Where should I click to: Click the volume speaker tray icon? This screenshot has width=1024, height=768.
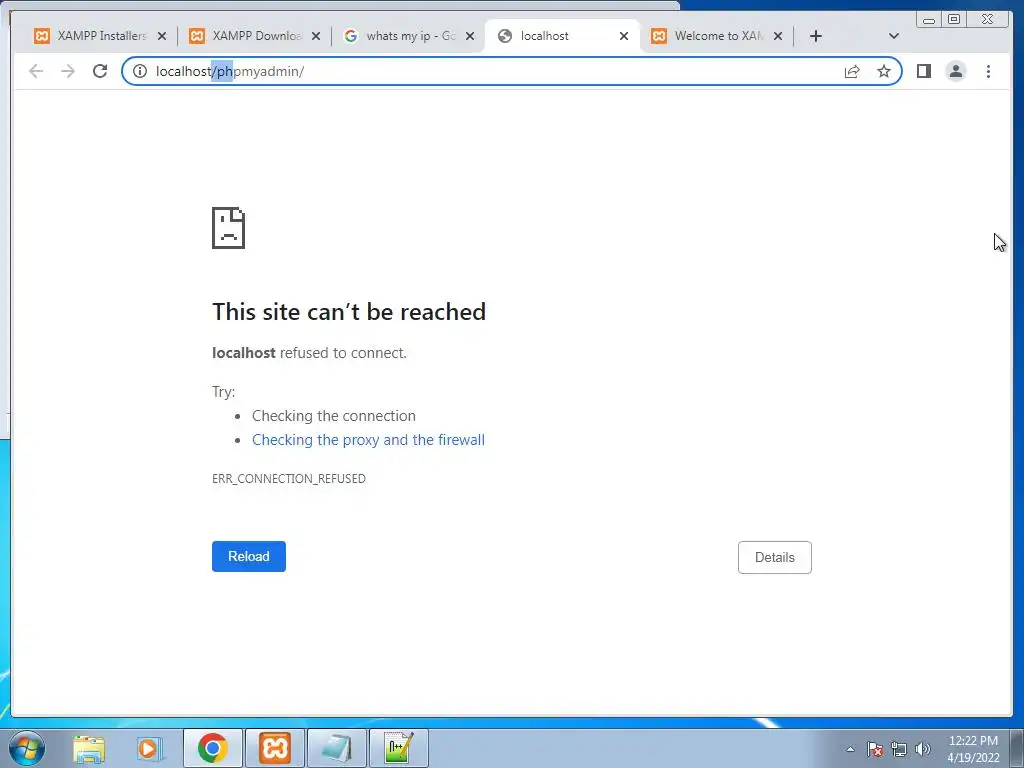(923, 749)
